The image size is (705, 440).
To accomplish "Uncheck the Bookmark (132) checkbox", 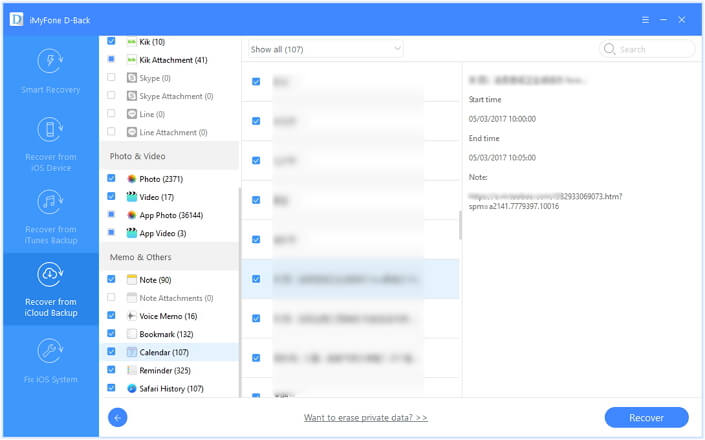I will [111, 333].
